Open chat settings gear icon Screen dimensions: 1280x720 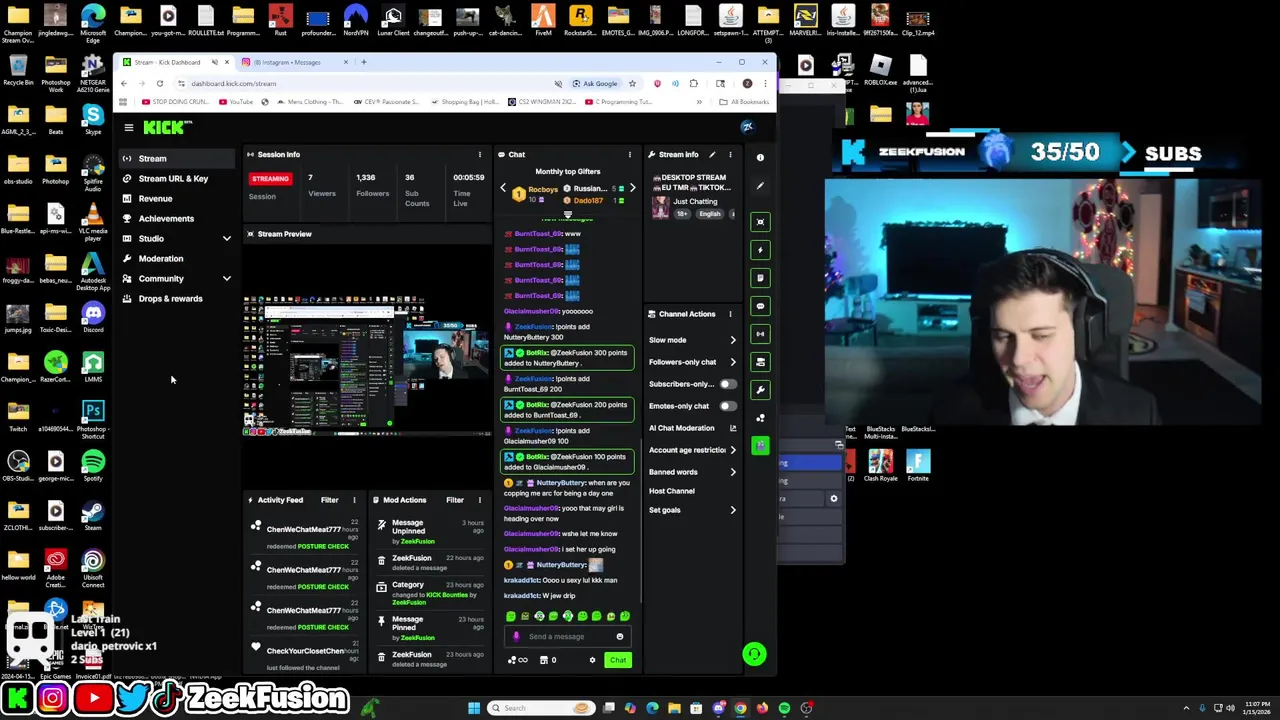[x=592, y=660]
